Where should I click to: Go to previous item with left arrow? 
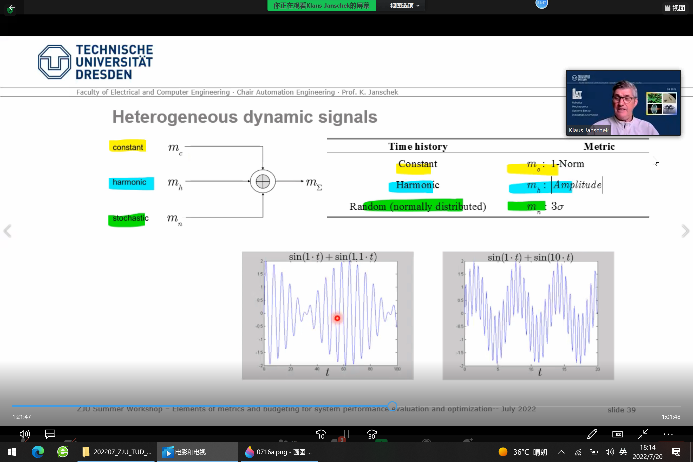(x=8, y=232)
